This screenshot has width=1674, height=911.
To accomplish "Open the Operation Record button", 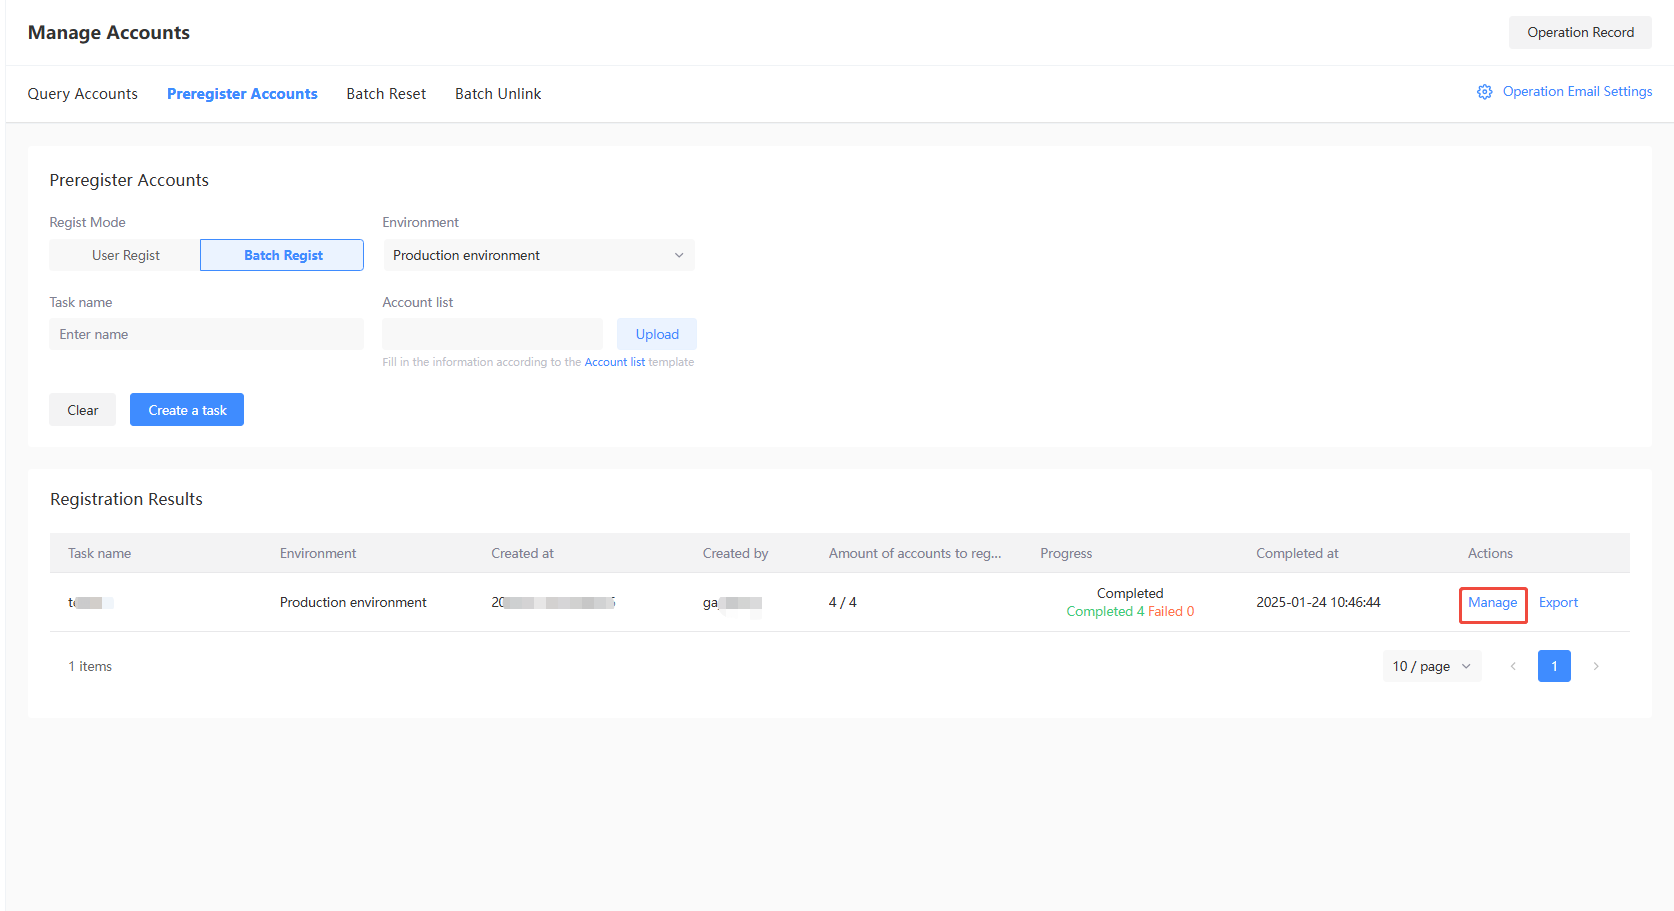I will click(1580, 32).
